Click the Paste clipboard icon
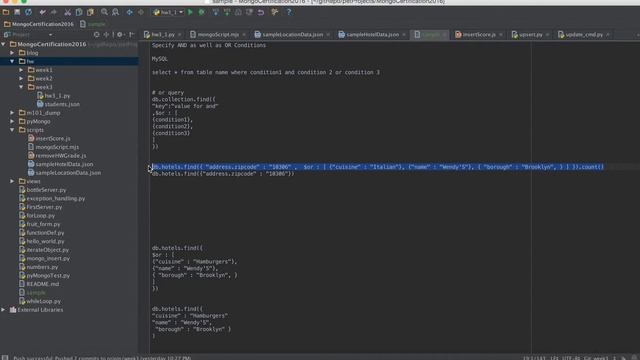The height and width of the screenshot is (360, 640). point(90,12)
